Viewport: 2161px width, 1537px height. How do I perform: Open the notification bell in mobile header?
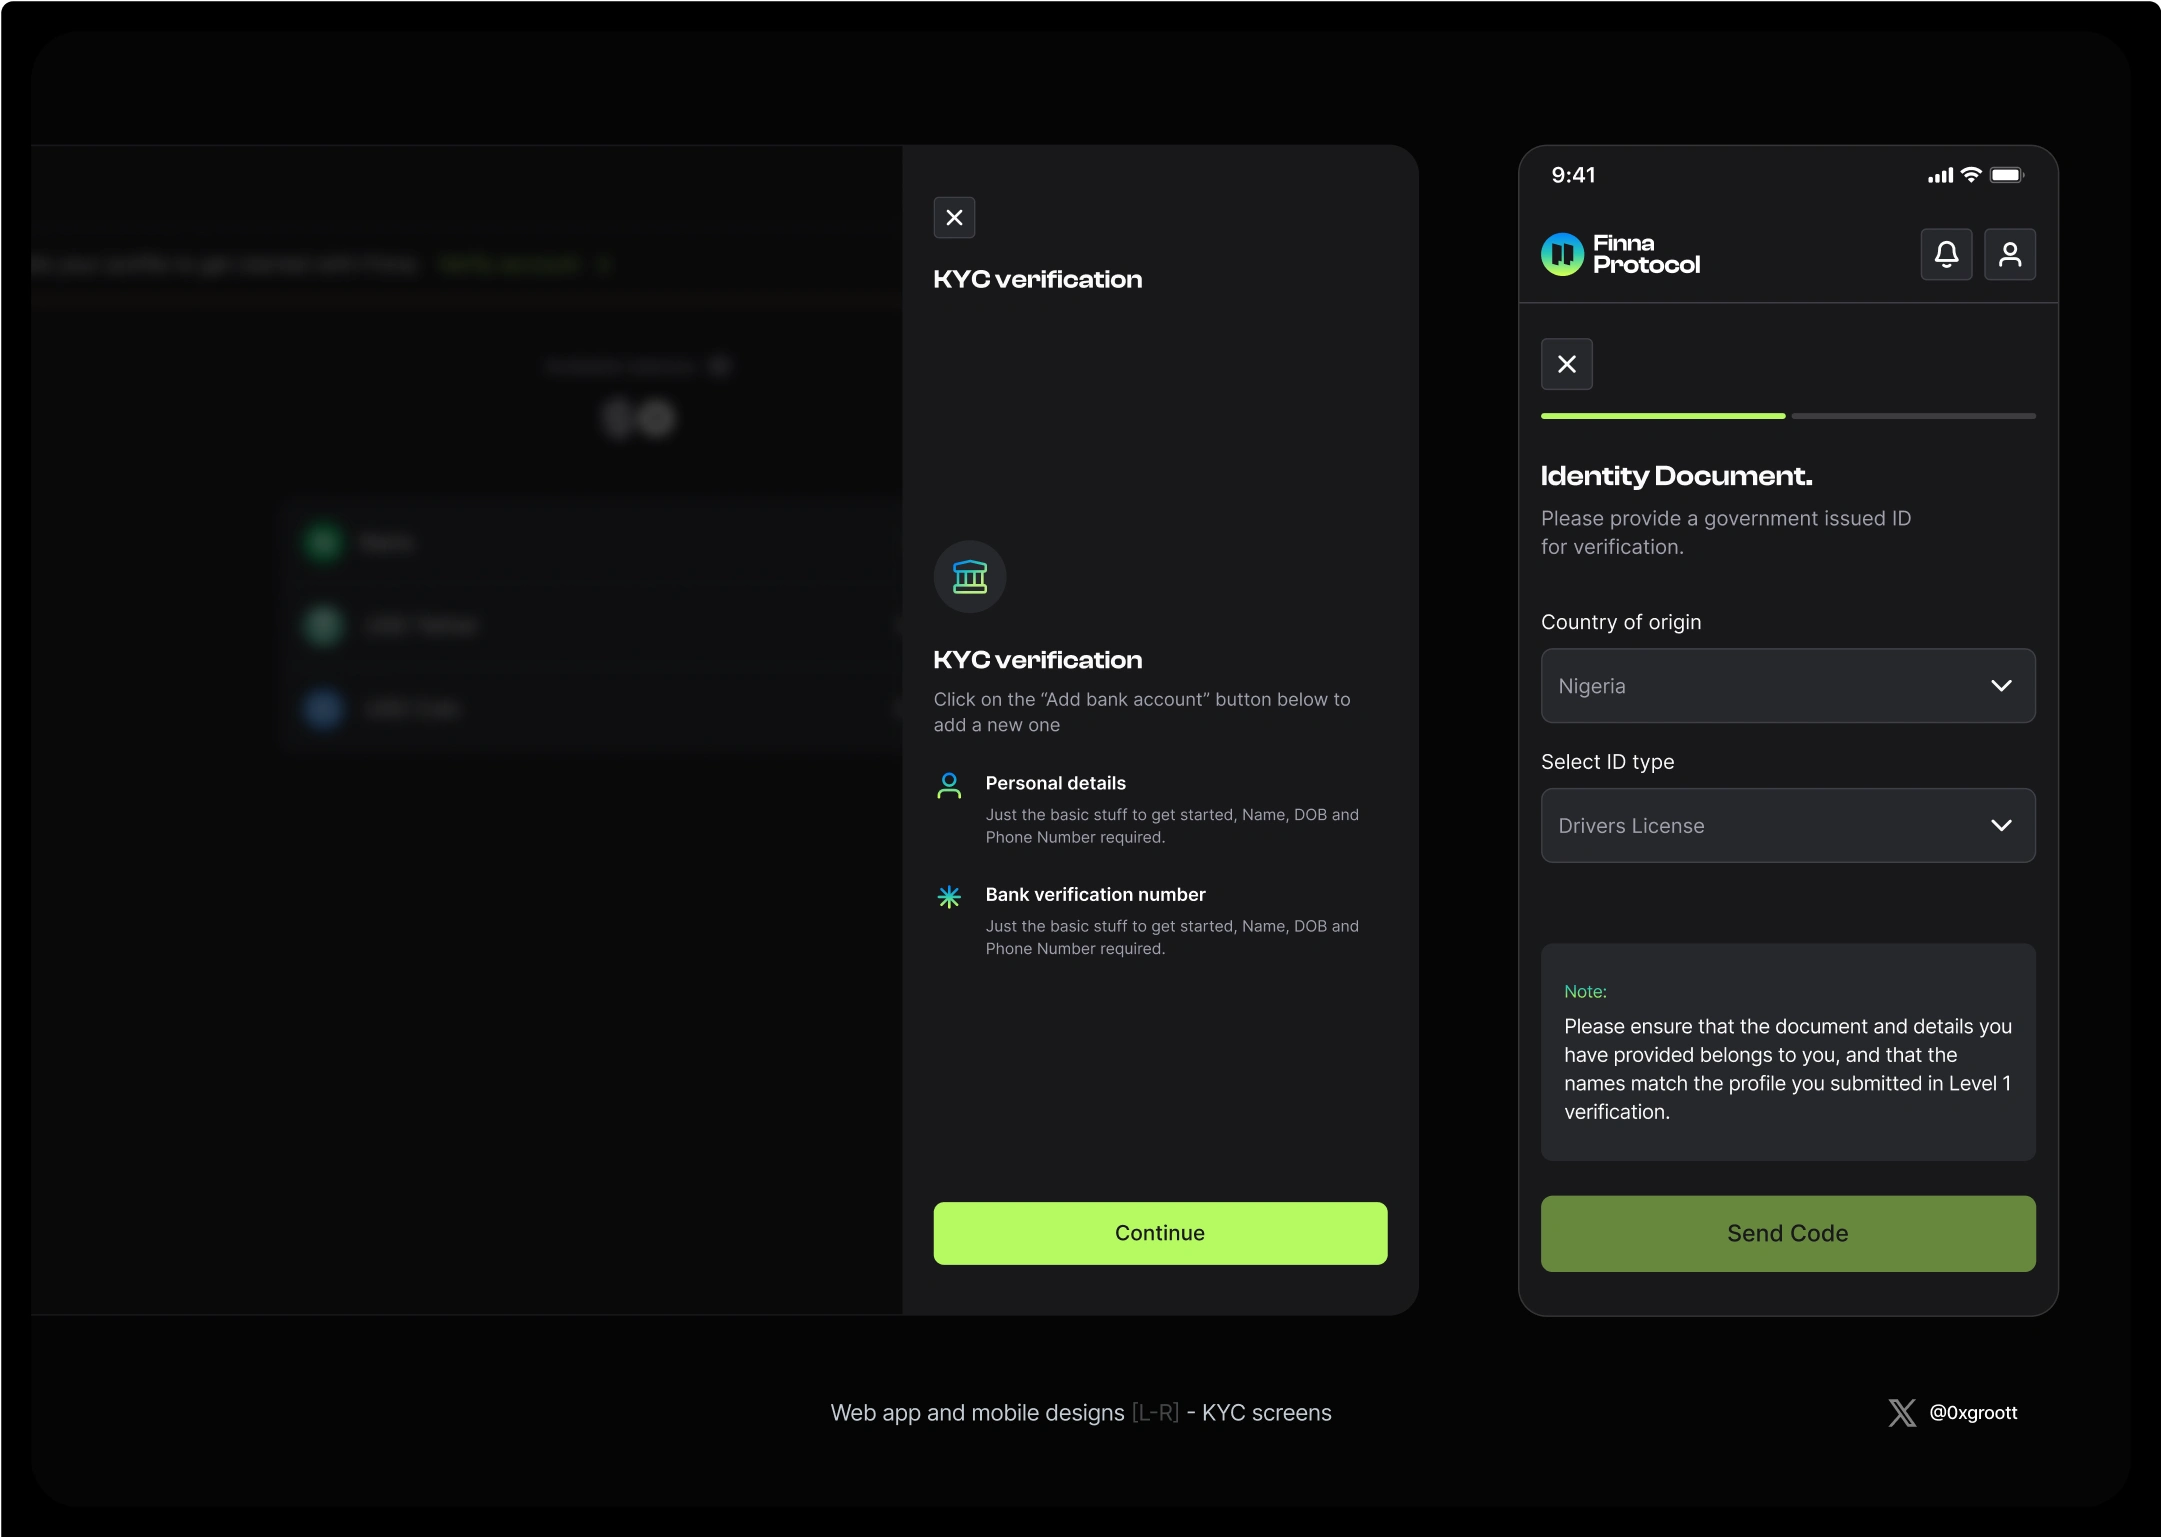(x=1946, y=254)
